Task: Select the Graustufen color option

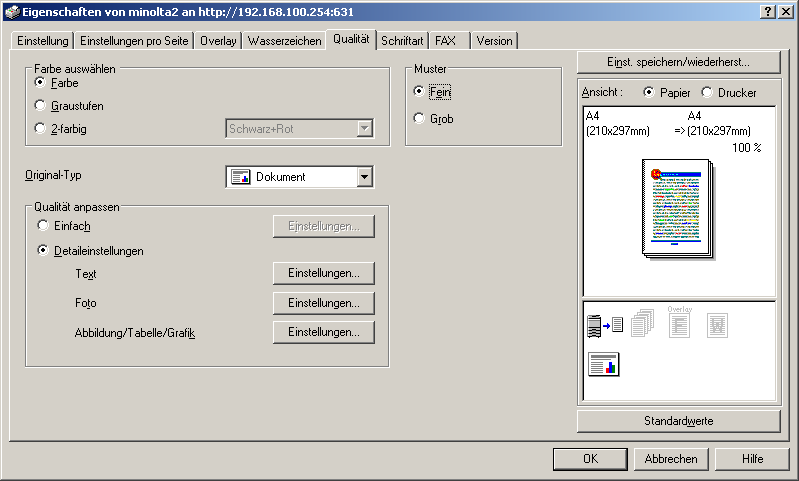Action: pyautogui.click(x=41, y=105)
